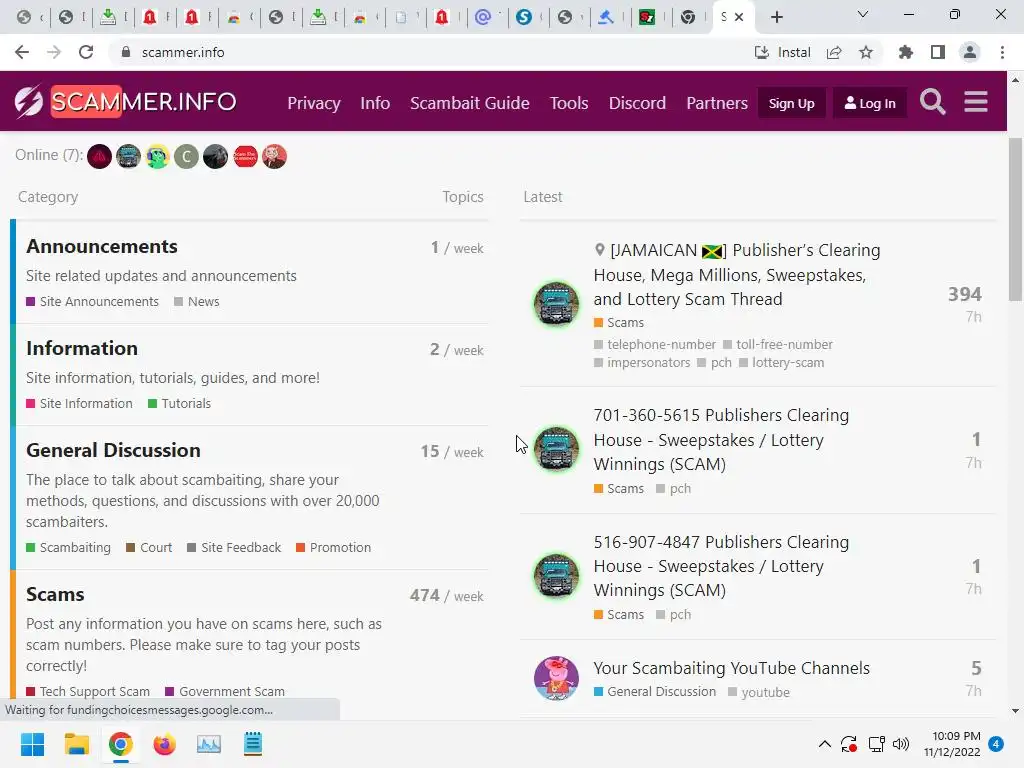1024x768 pixels.
Task: Open the Promotion subcategory
Action: coord(333,547)
